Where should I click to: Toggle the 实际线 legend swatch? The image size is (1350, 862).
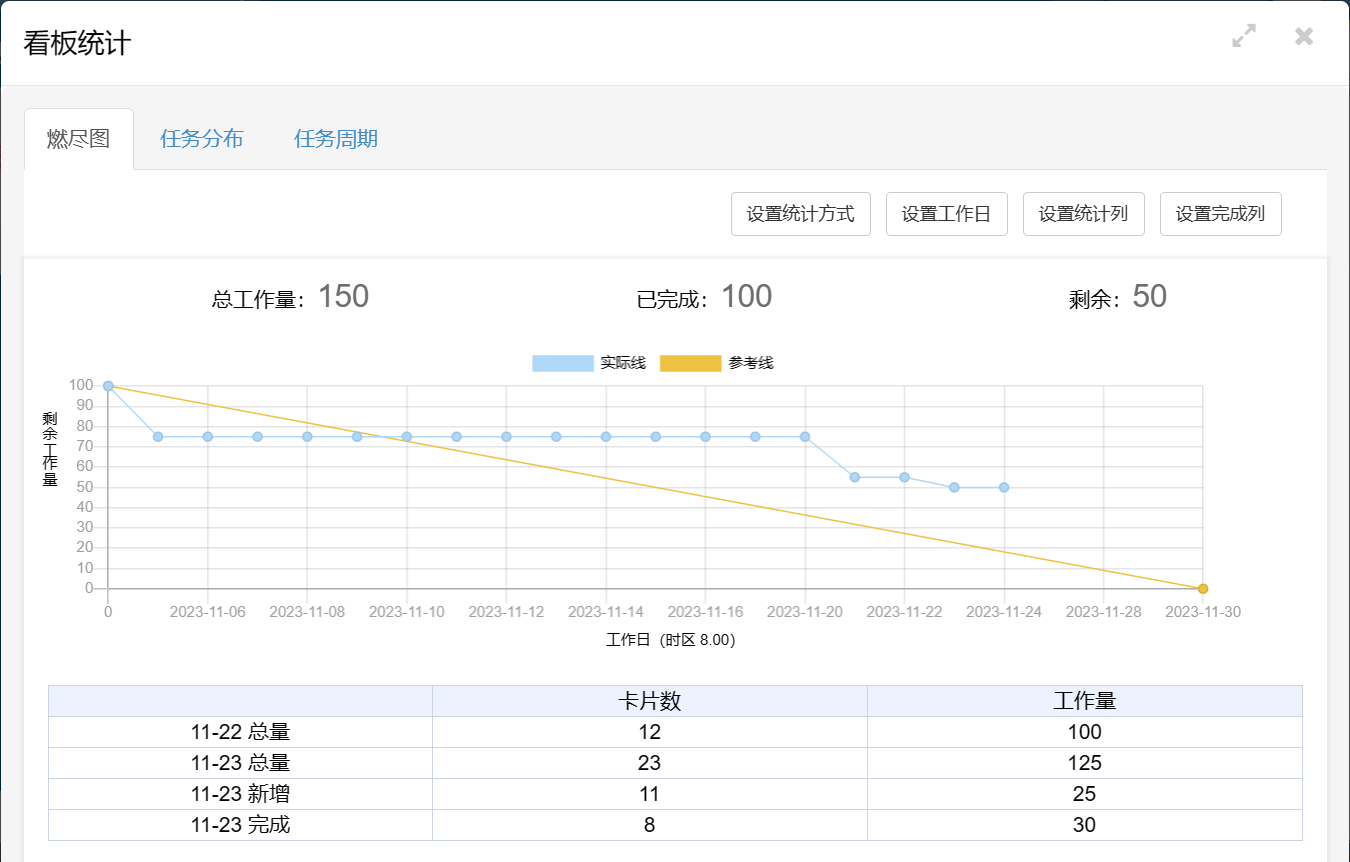[562, 363]
